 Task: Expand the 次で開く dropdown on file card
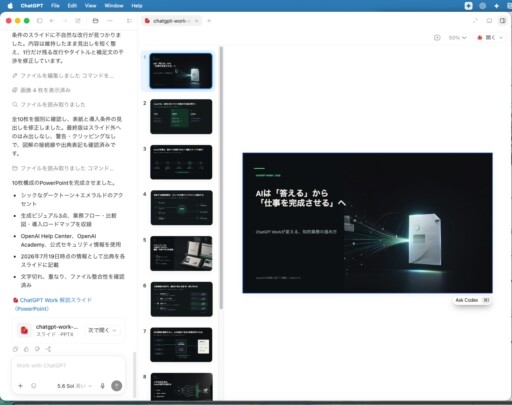102,330
